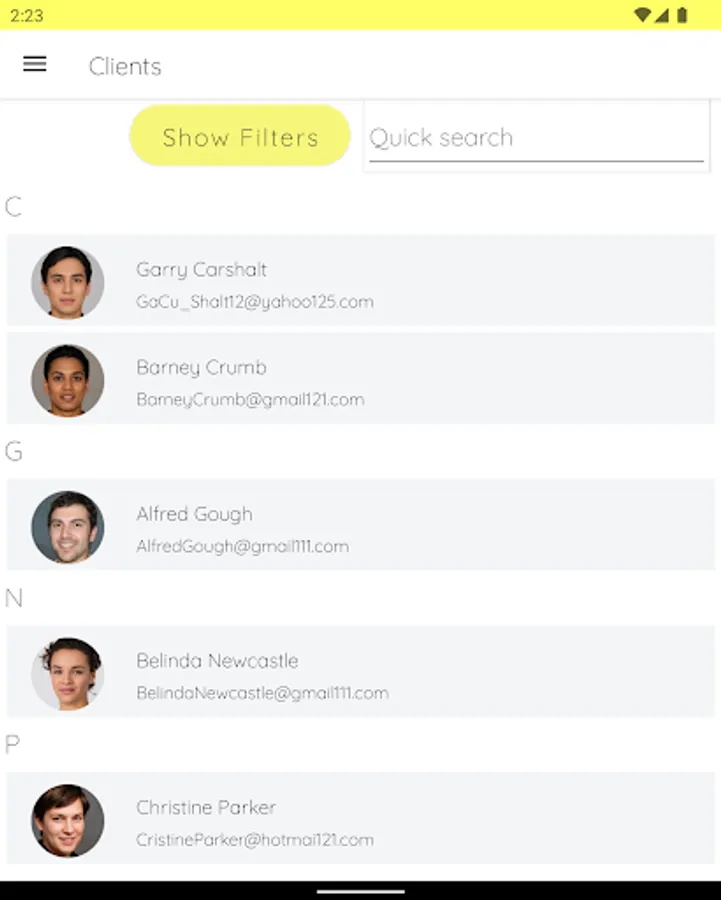Tap Alfred Gough's avatar picture

pos(68,526)
